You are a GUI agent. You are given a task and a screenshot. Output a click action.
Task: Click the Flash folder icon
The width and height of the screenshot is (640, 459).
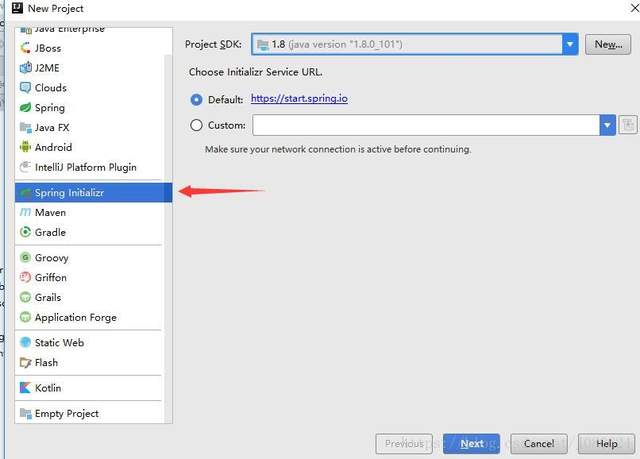25,362
